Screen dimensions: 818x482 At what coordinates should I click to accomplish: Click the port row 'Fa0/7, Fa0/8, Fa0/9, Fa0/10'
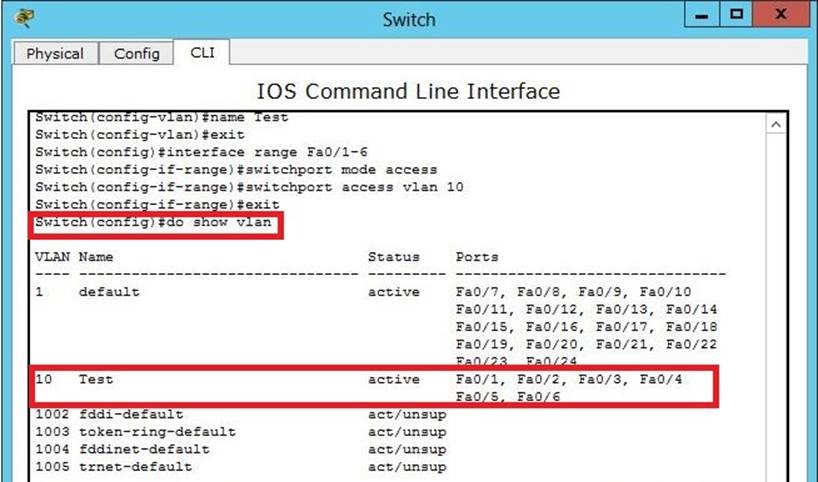(573, 292)
